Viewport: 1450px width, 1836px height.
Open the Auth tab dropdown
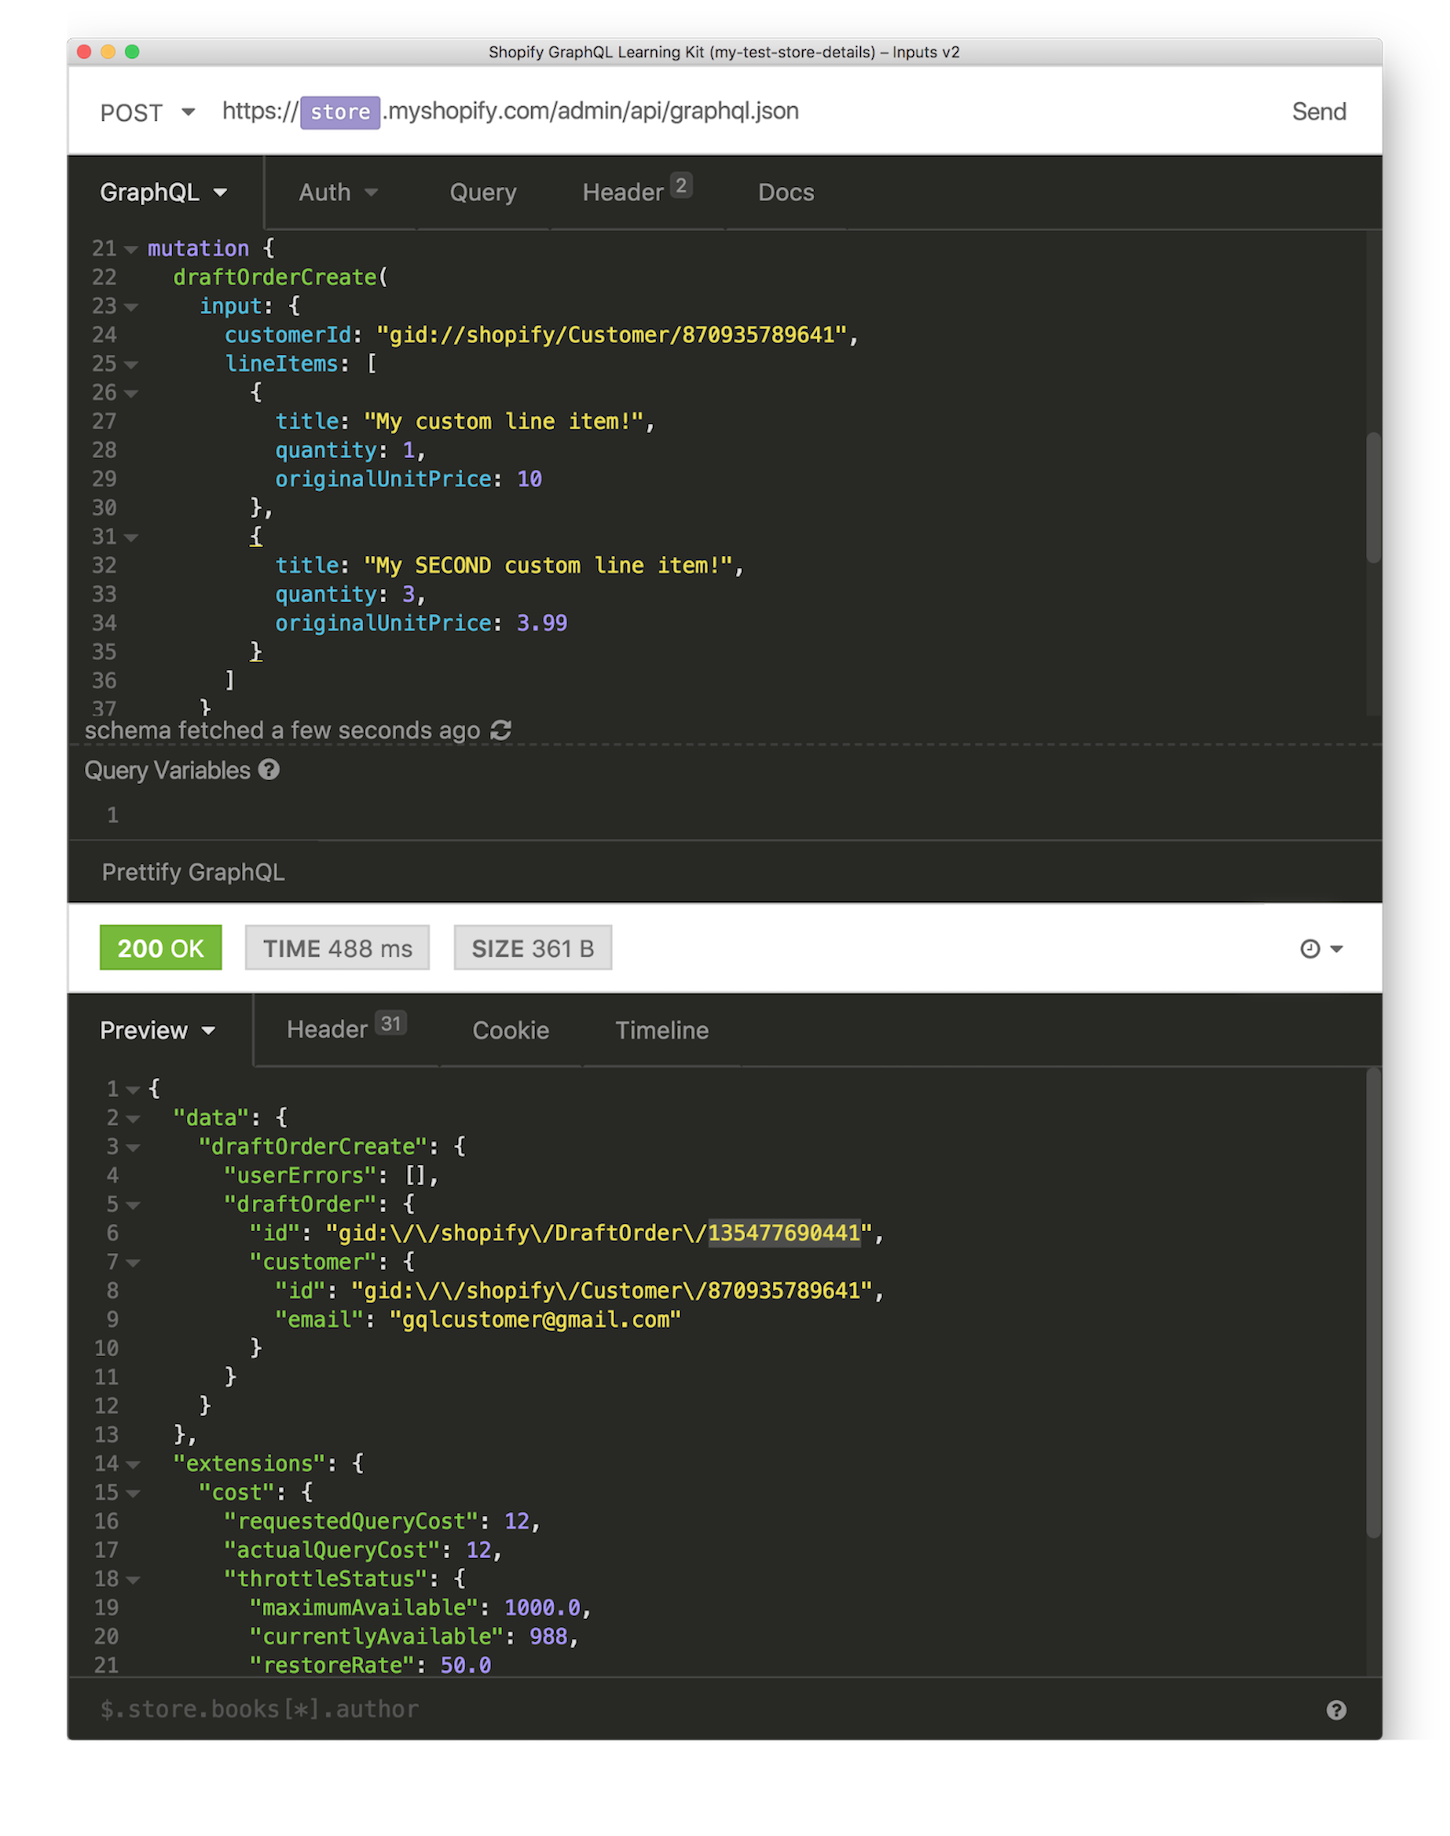(338, 193)
